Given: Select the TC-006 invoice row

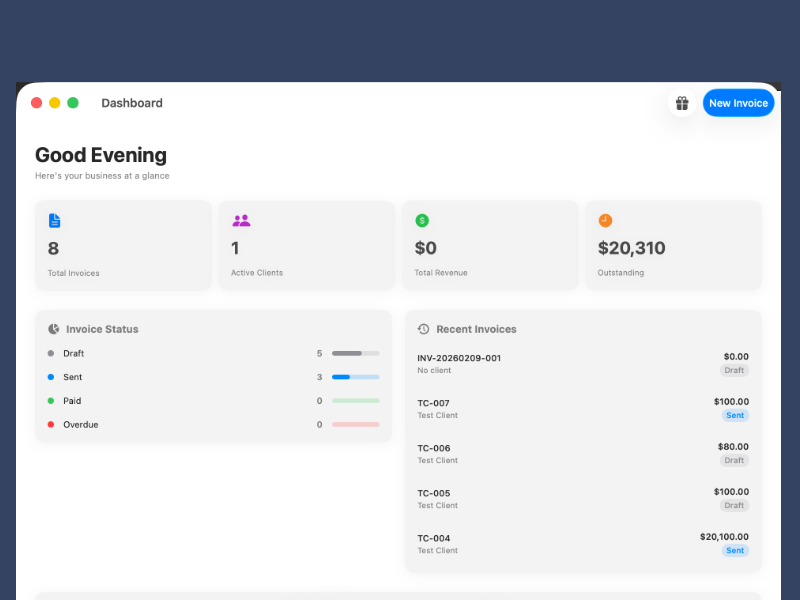Looking at the screenshot, I should point(582,453).
